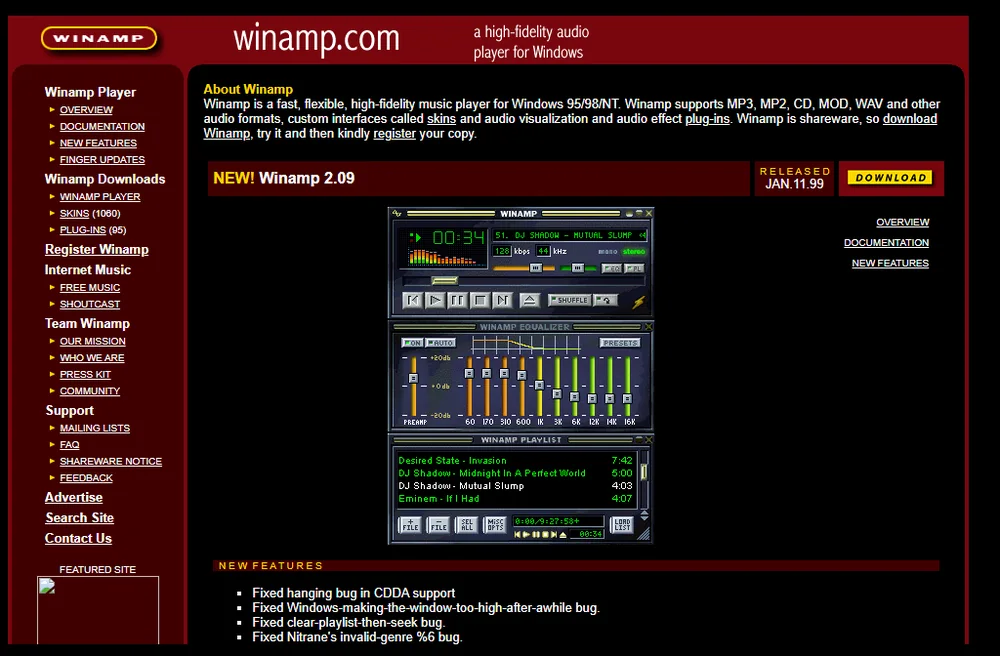Open the 'register' link in About paragraph

click(394, 133)
